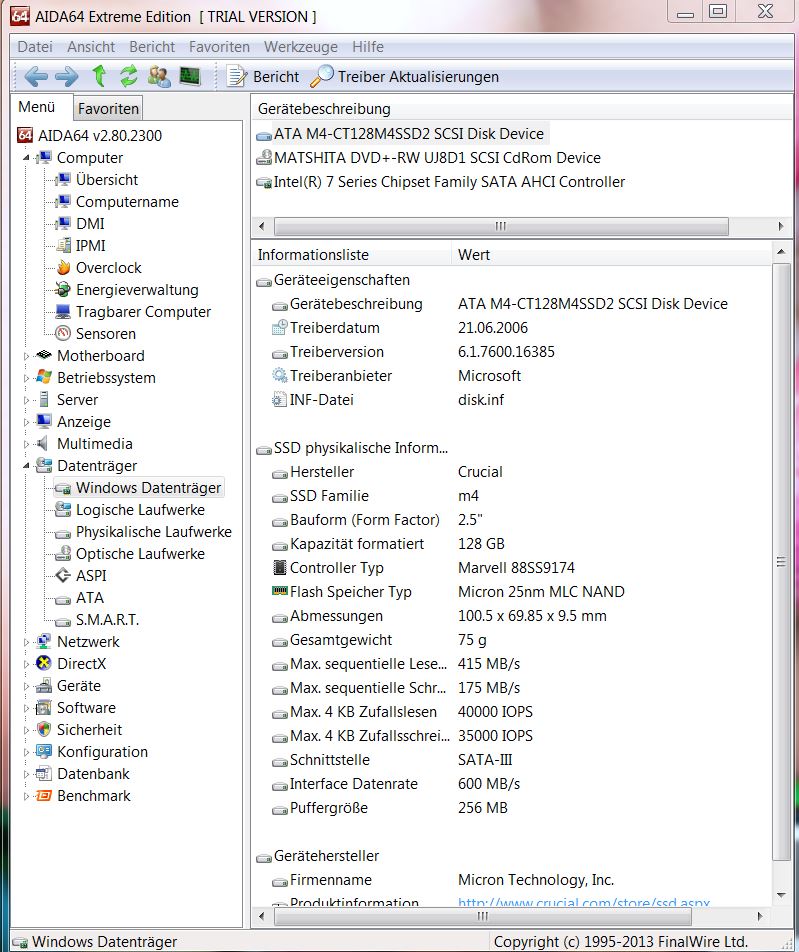Select Computername in the tree
Screen dimensions: 799x952
[x=127, y=202]
